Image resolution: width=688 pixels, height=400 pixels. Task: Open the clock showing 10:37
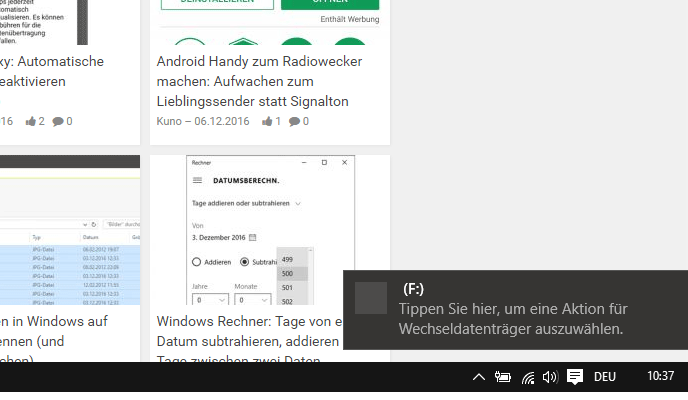point(660,377)
